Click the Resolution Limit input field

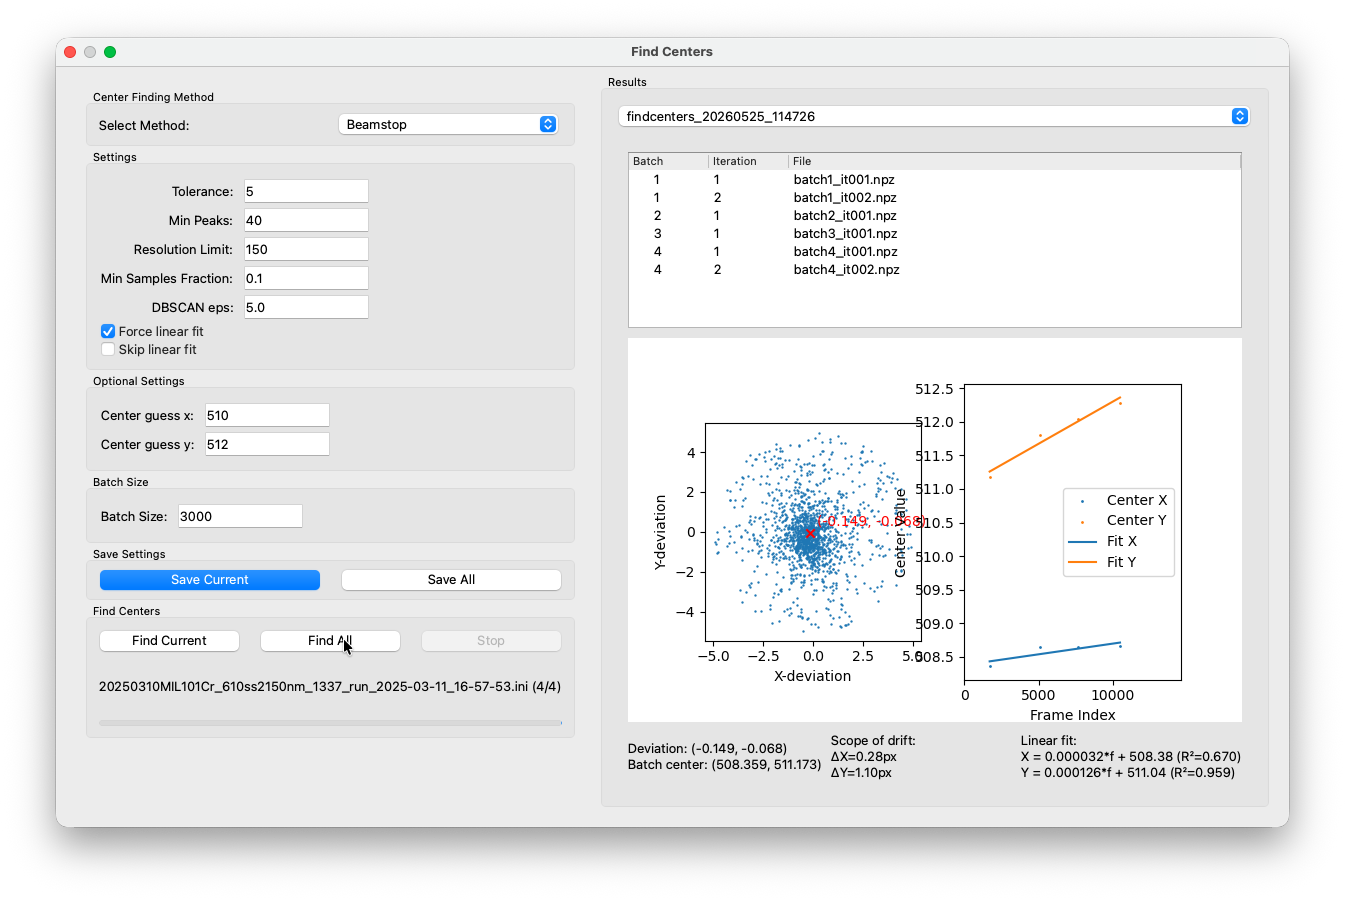click(306, 249)
